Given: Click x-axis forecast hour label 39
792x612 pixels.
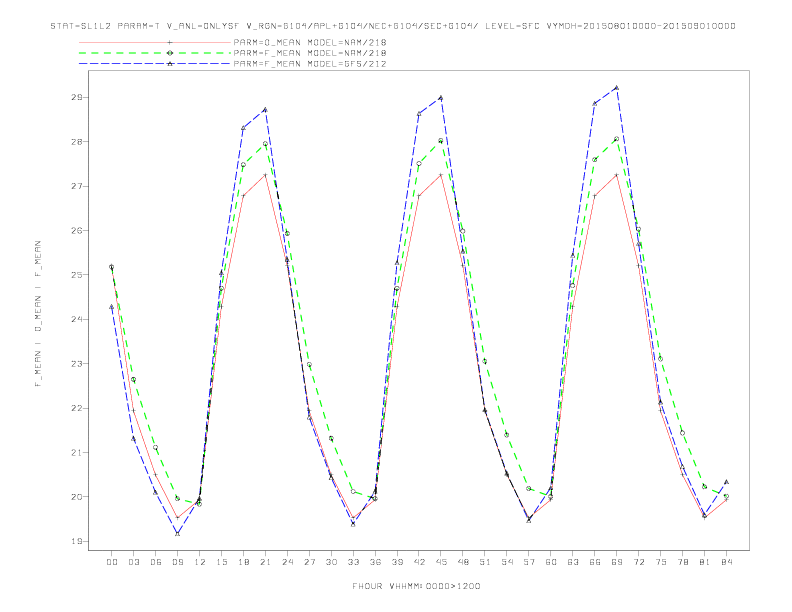Looking at the screenshot, I should pos(397,562).
